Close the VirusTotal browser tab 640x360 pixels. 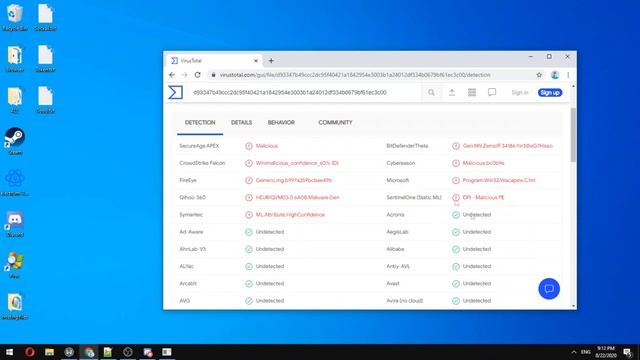click(x=256, y=61)
